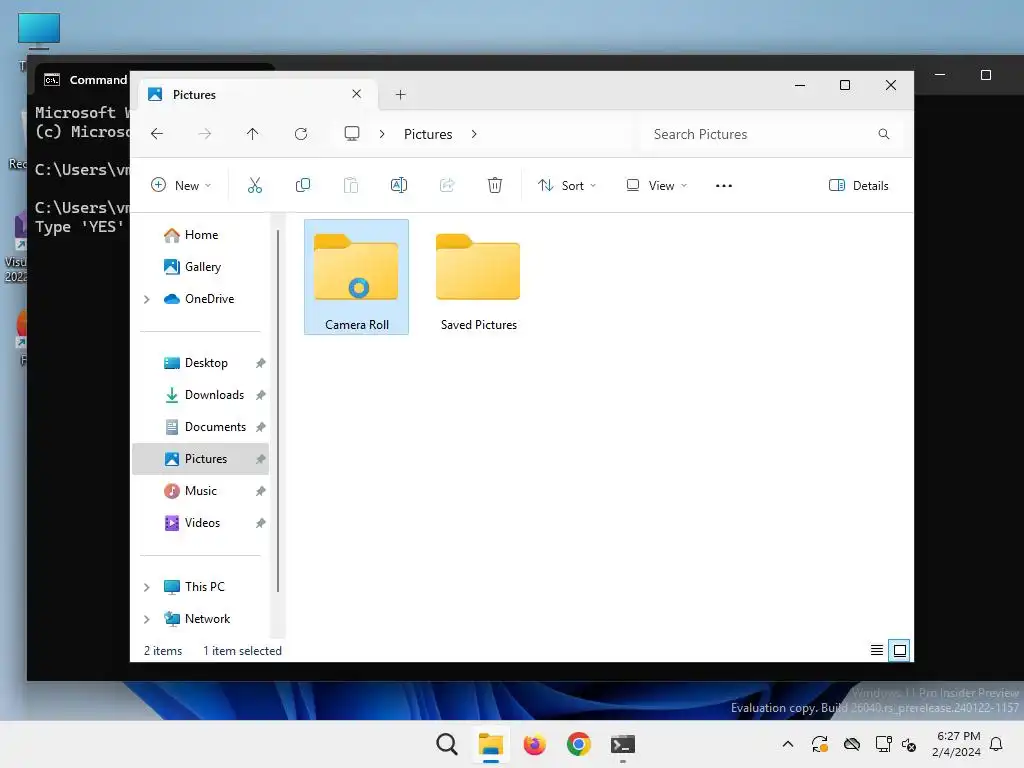Open the notifications bell
Image resolution: width=1024 pixels, height=768 pixels.
[996, 744]
